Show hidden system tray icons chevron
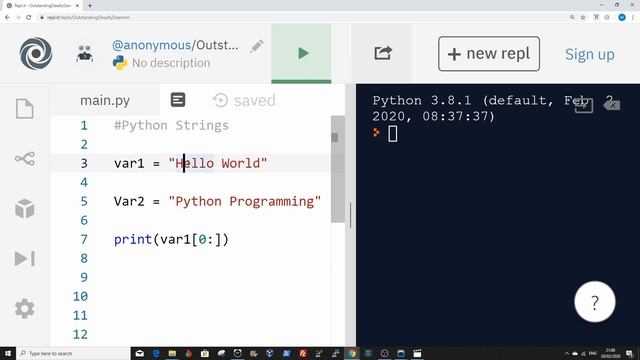The width and height of the screenshot is (640, 360). click(x=567, y=353)
